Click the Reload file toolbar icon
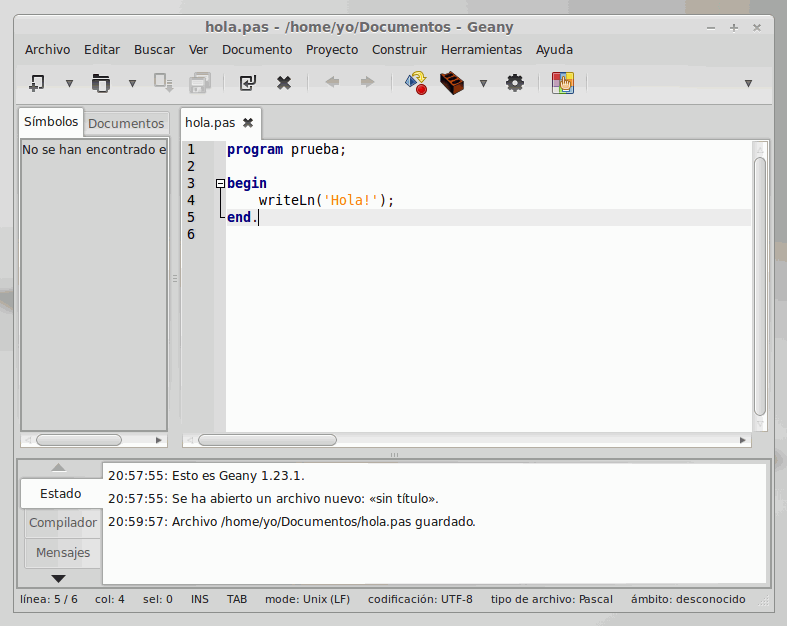Image resolution: width=787 pixels, height=626 pixels. click(x=247, y=83)
